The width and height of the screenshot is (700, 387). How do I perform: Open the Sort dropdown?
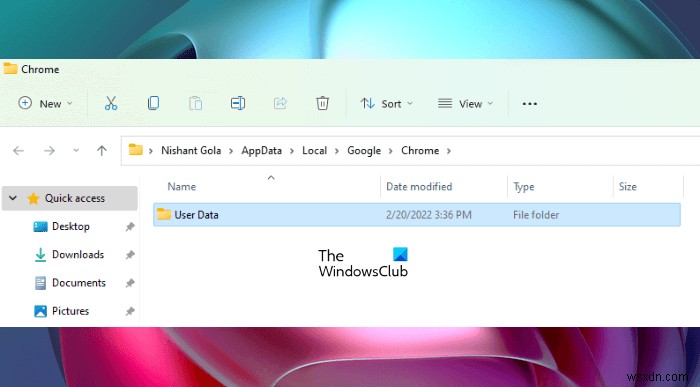(387, 104)
